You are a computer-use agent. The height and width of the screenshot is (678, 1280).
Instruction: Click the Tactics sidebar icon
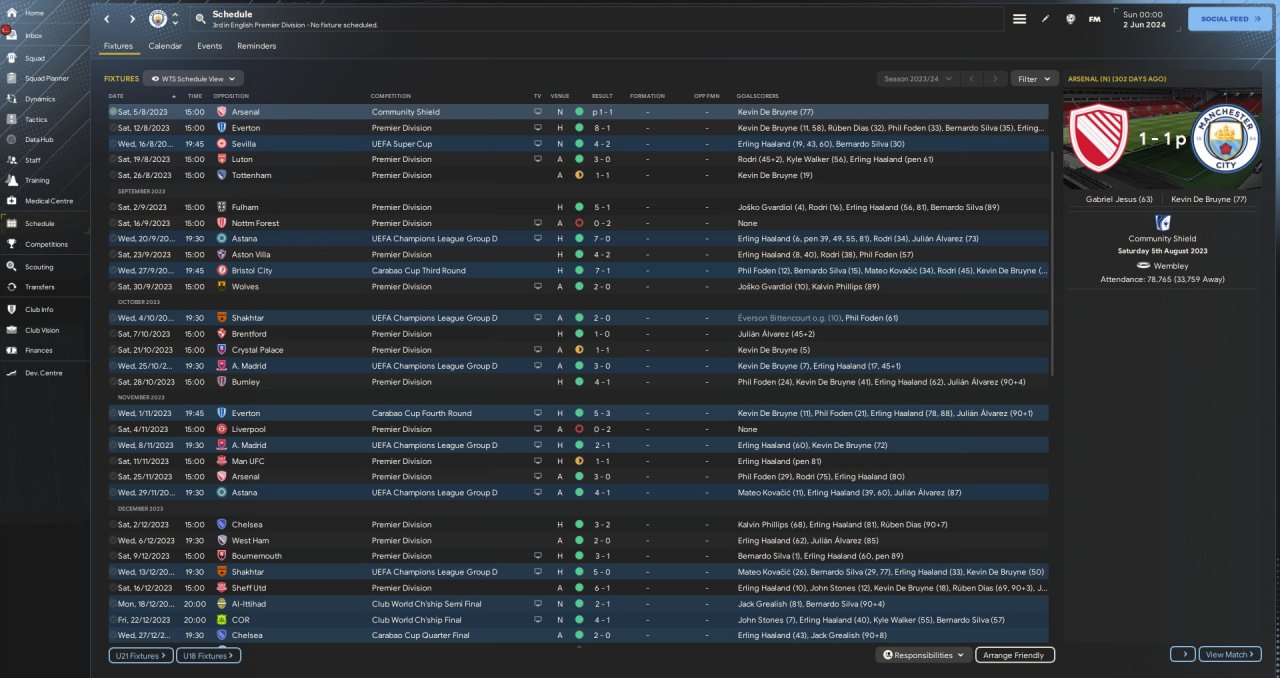point(13,119)
